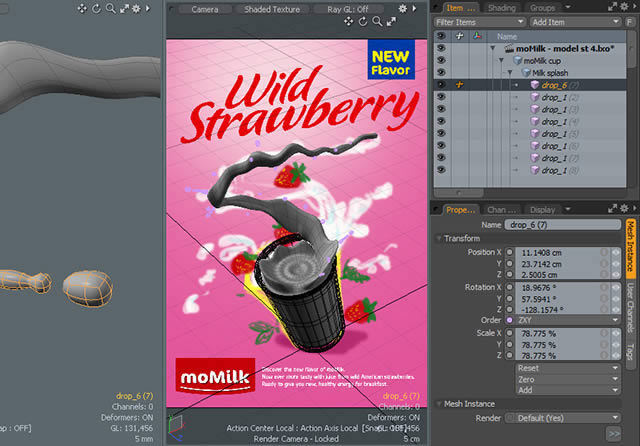Open camera viewport gear options
This screenshot has height=446, width=640.
(x=403, y=9)
